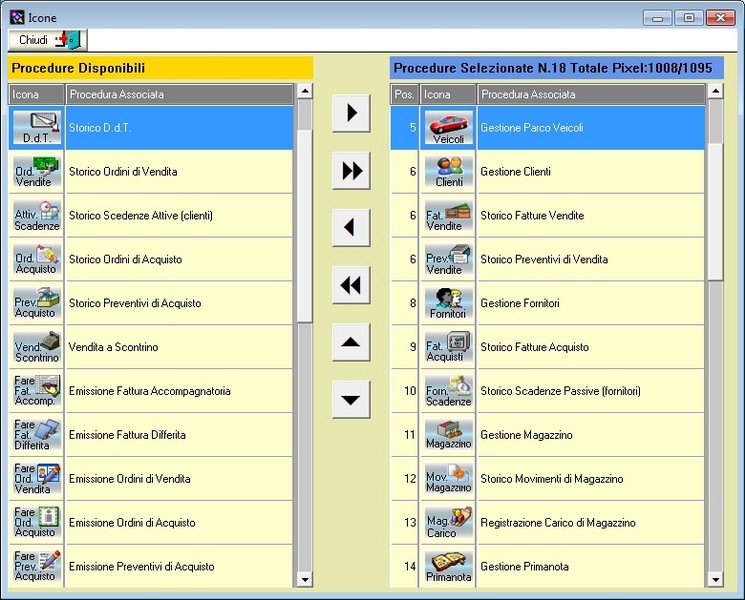The width and height of the screenshot is (745, 600).
Task: Move selected procedure down in order
Action: [x=351, y=400]
